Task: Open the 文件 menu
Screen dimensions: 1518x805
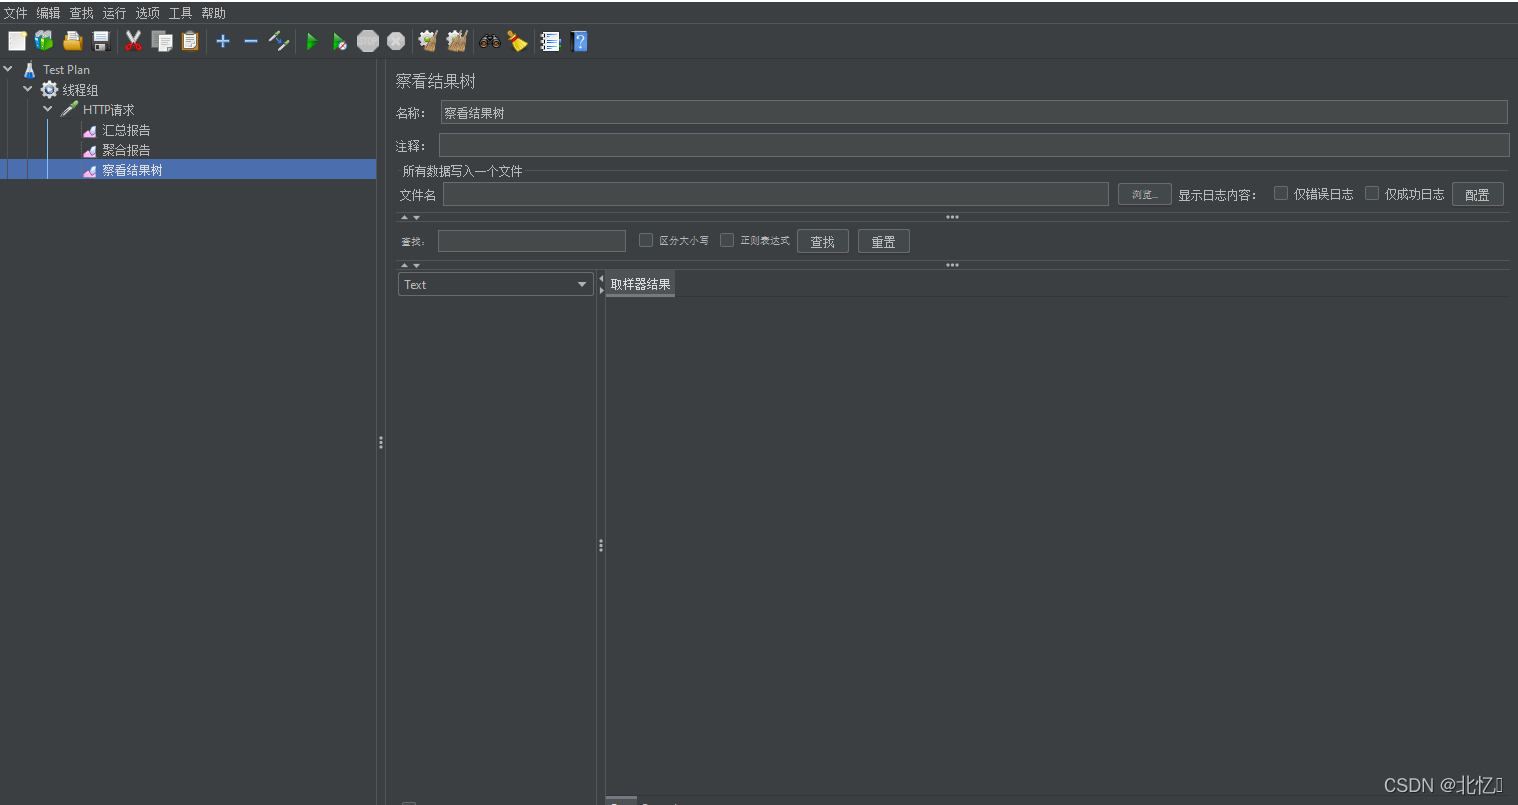Action: 16,13
